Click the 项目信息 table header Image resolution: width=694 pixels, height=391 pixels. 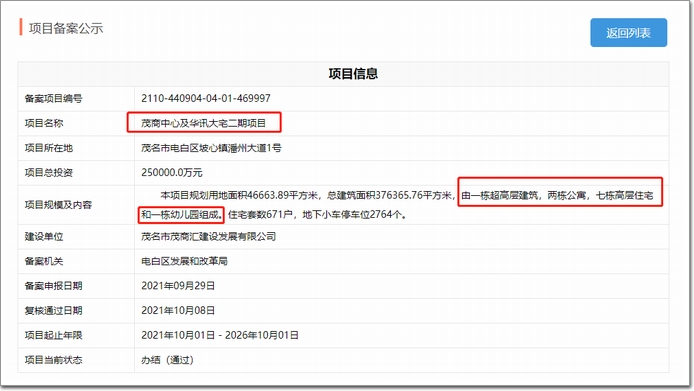(353, 74)
